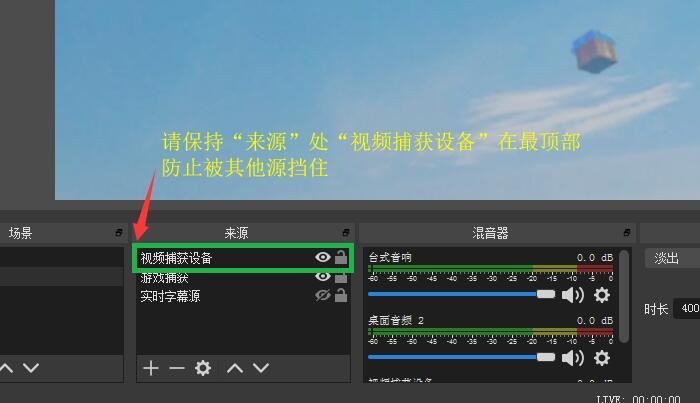Toggle visibility of 游戏捕获 source
The height and width of the screenshot is (403, 700).
coord(323,277)
